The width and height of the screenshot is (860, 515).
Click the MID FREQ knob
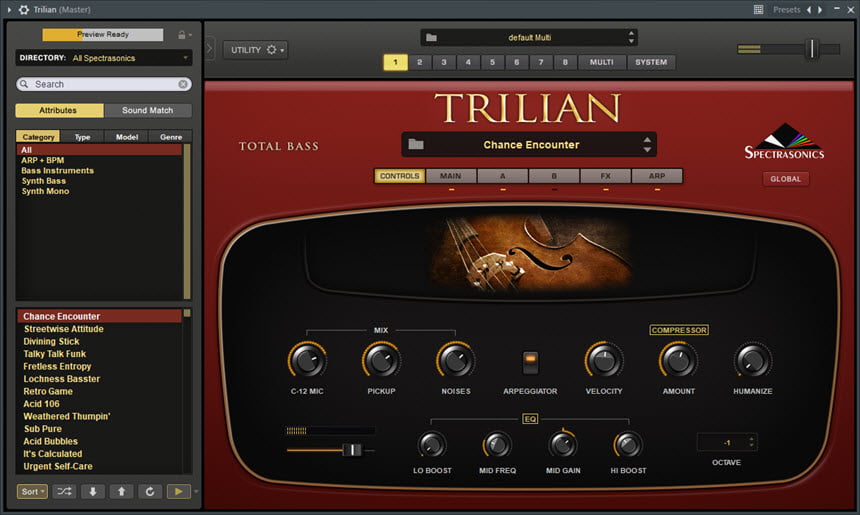tap(497, 445)
